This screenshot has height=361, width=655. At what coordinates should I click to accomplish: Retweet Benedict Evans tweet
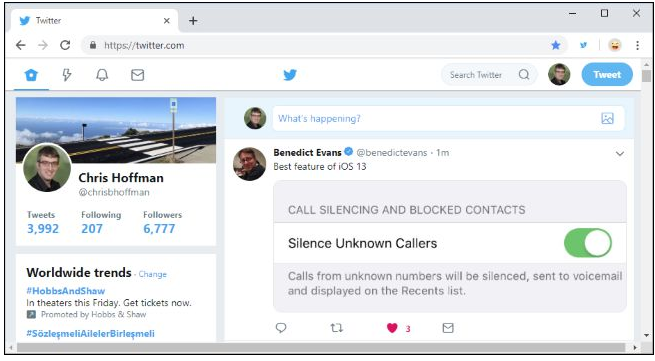(337, 328)
